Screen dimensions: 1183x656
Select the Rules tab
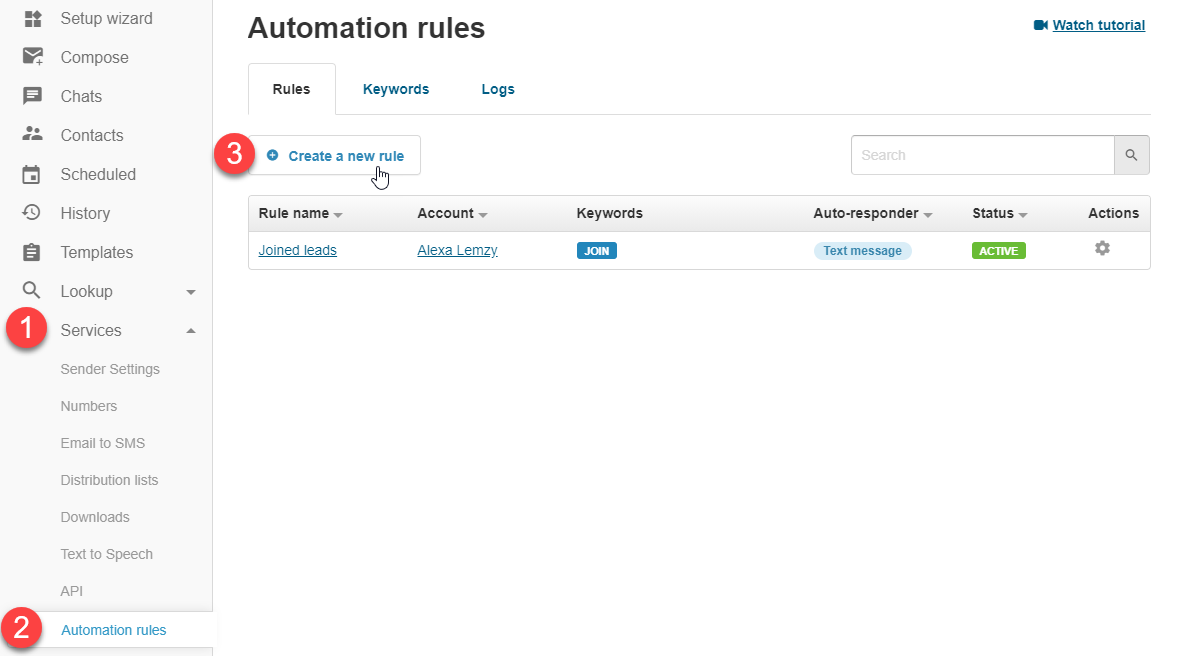click(x=291, y=89)
